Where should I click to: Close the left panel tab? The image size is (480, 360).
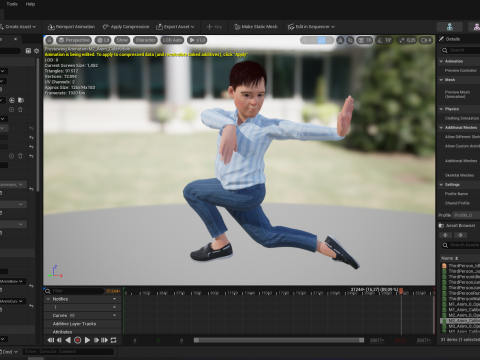(15, 39)
